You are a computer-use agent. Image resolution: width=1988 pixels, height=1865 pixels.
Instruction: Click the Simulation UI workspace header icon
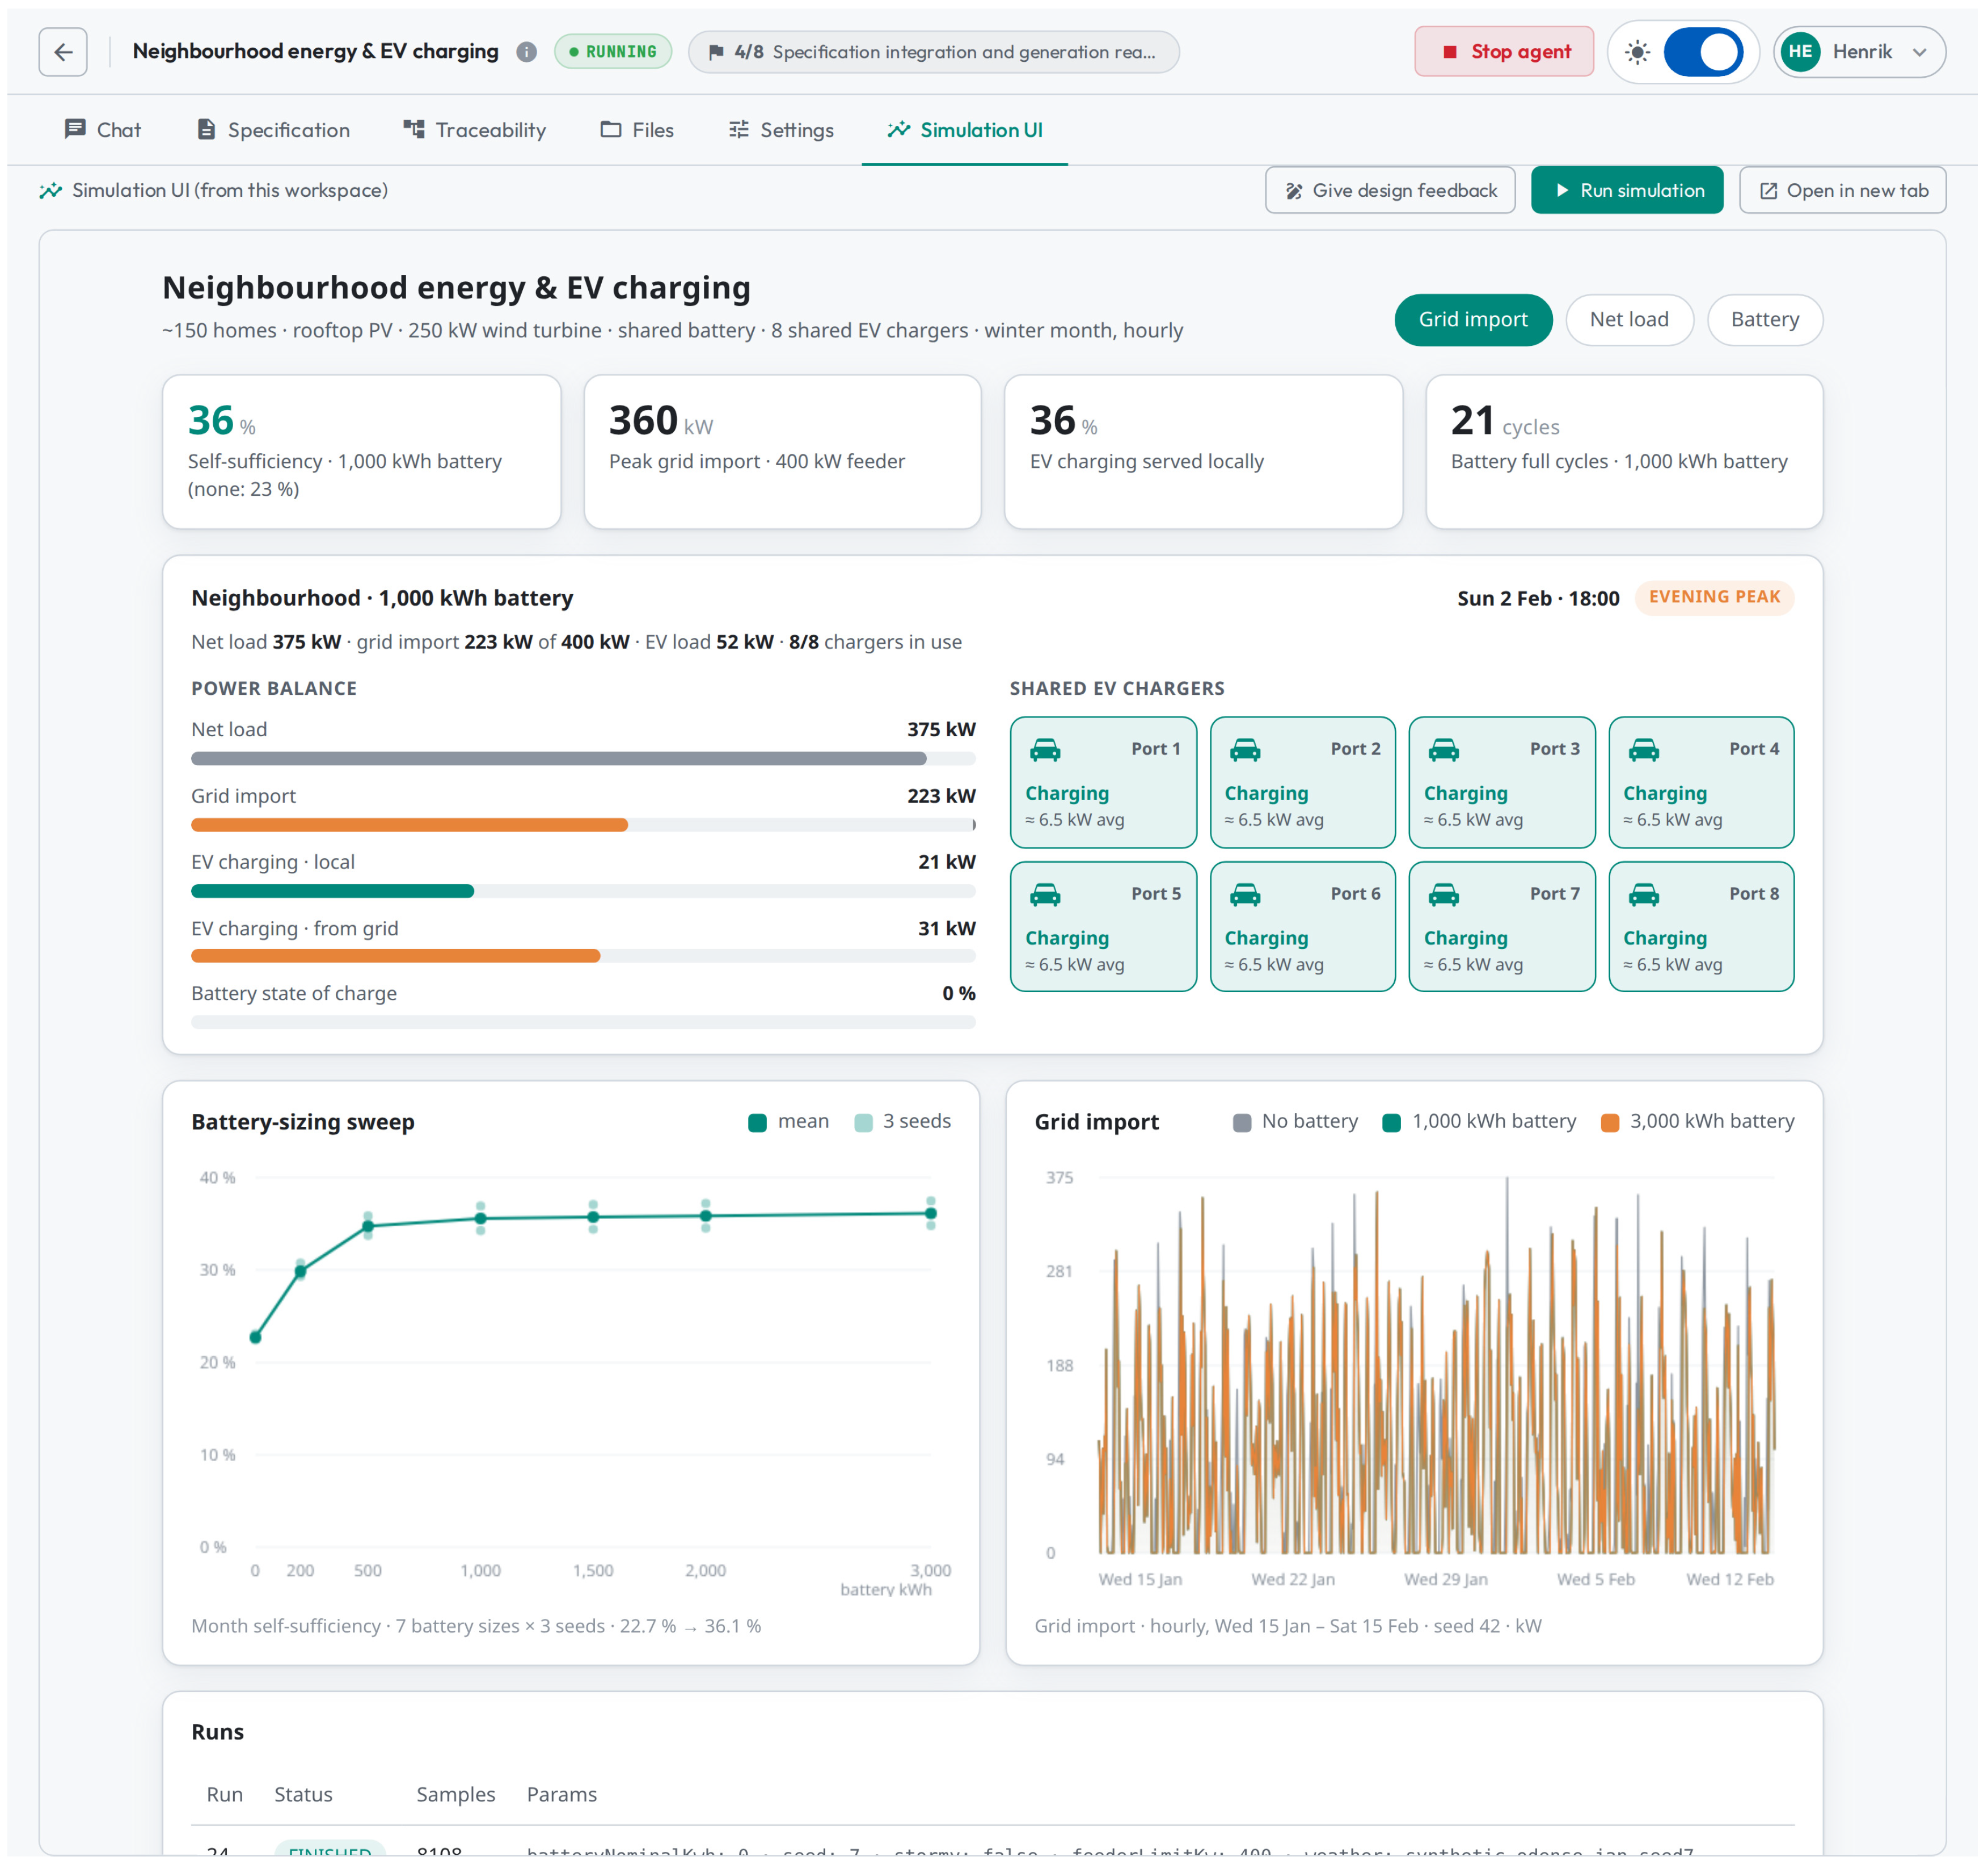pyautogui.click(x=51, y=190)
